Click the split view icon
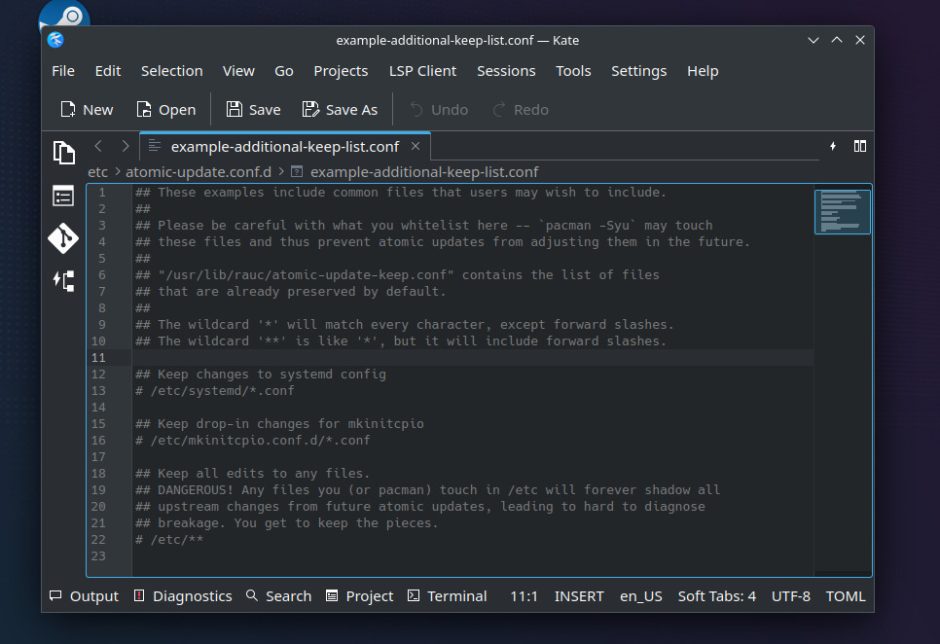Screen dimensions: 940x644 tap(860, 146)
